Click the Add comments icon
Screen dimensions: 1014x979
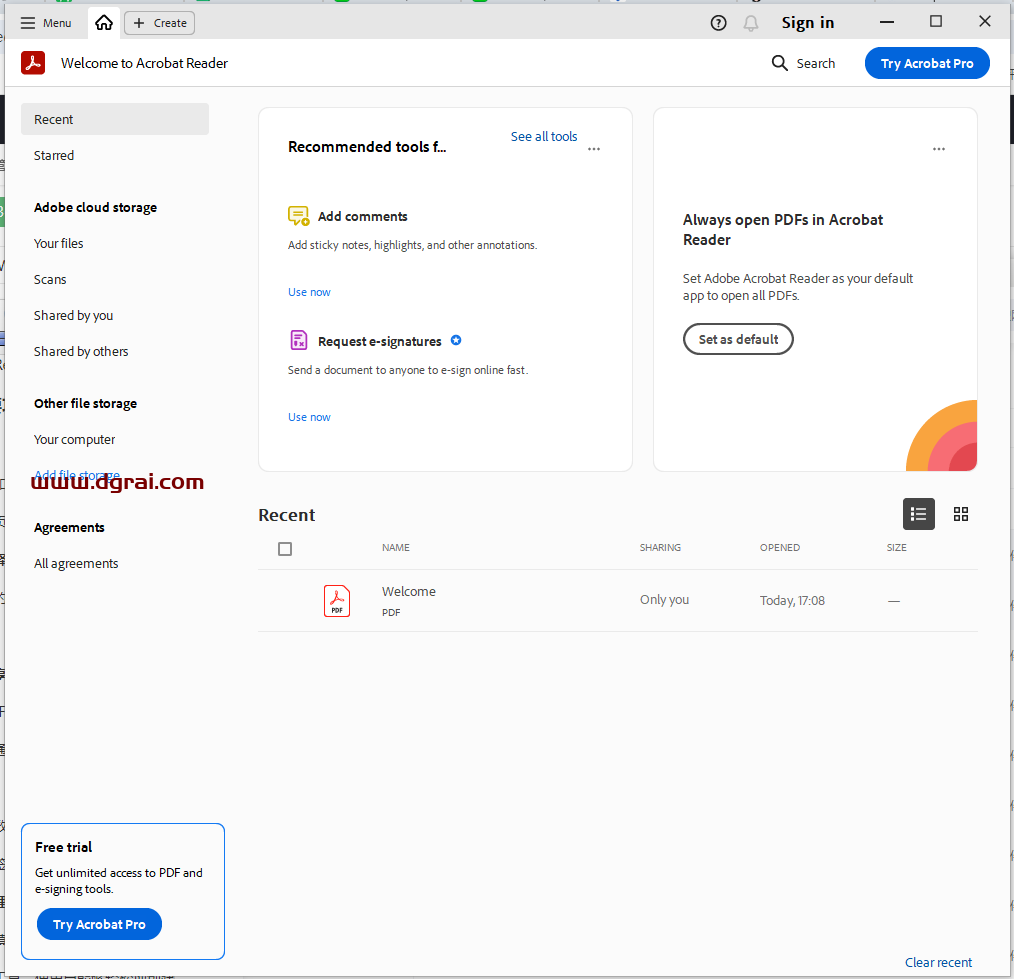click(x=298, y=216)
